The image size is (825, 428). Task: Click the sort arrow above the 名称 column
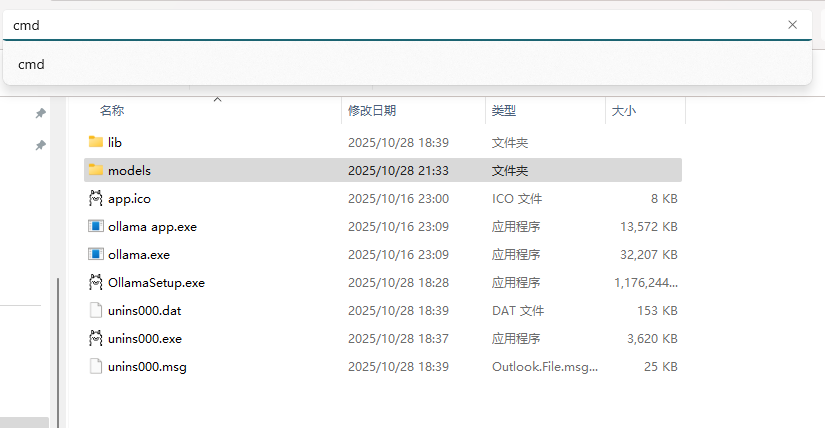click(x=217, y=99)
